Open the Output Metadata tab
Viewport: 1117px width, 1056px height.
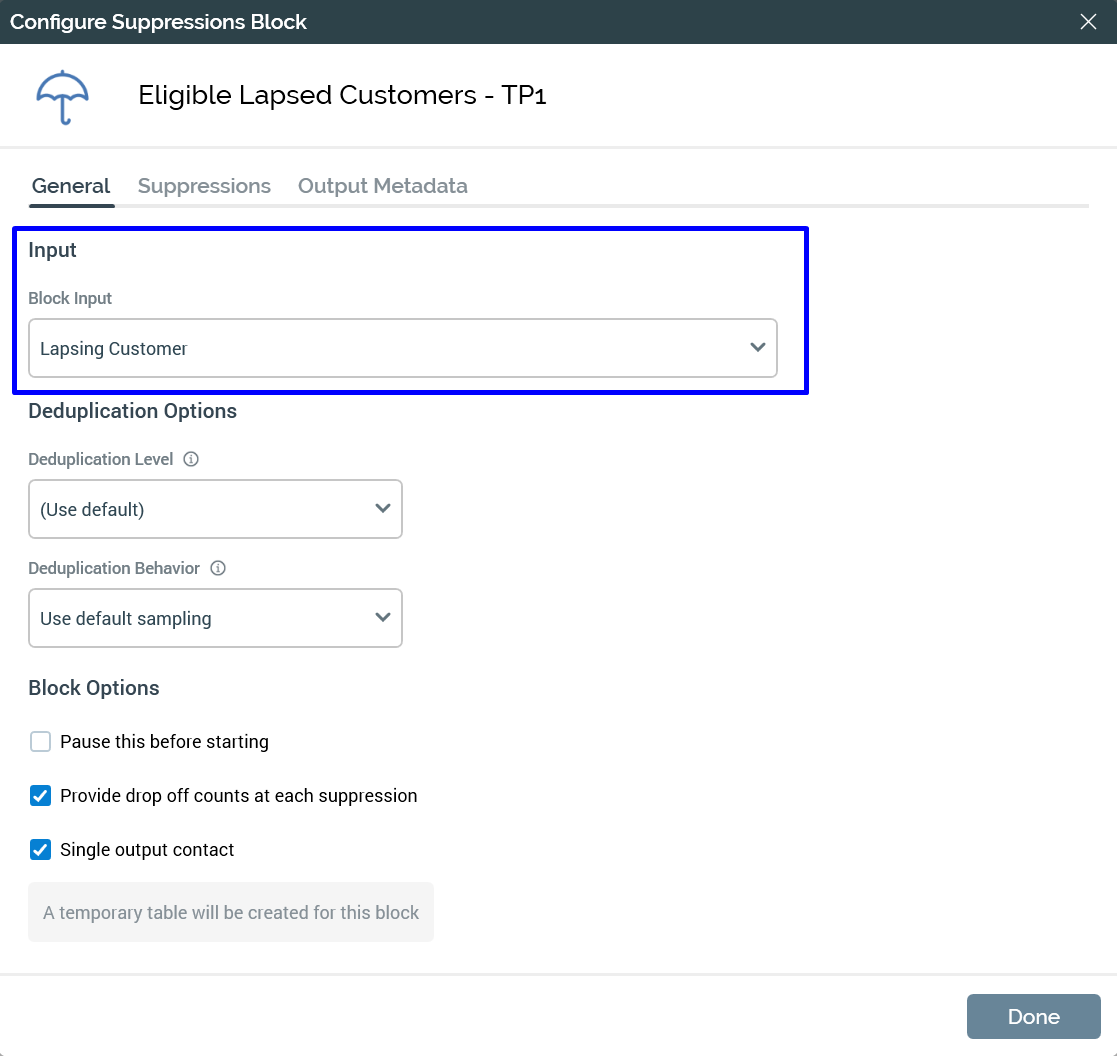tap(382, 186)
